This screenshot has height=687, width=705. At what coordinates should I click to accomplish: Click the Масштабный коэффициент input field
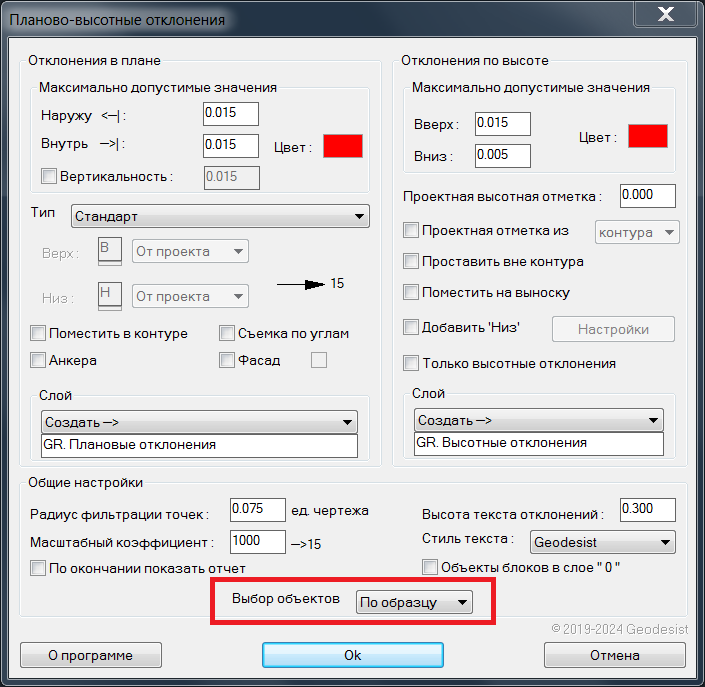(x=257, y=541)
